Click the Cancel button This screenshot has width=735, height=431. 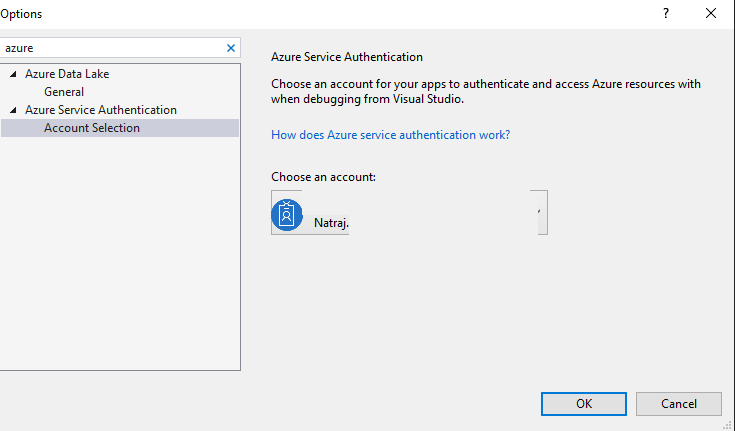click(x=678, y=404)
